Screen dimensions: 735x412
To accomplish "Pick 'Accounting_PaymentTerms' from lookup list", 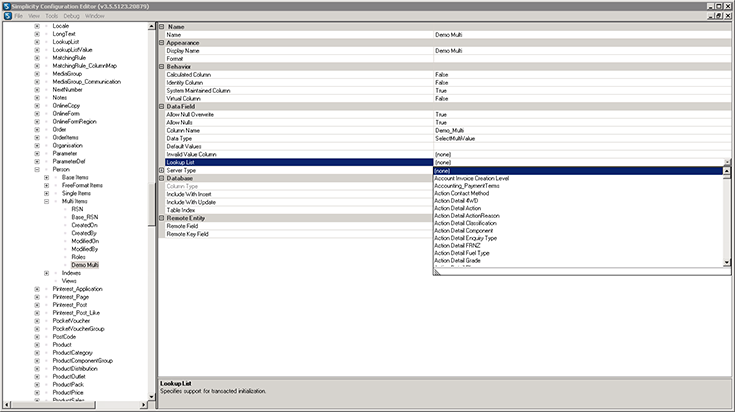I will (x=466, y=186).
